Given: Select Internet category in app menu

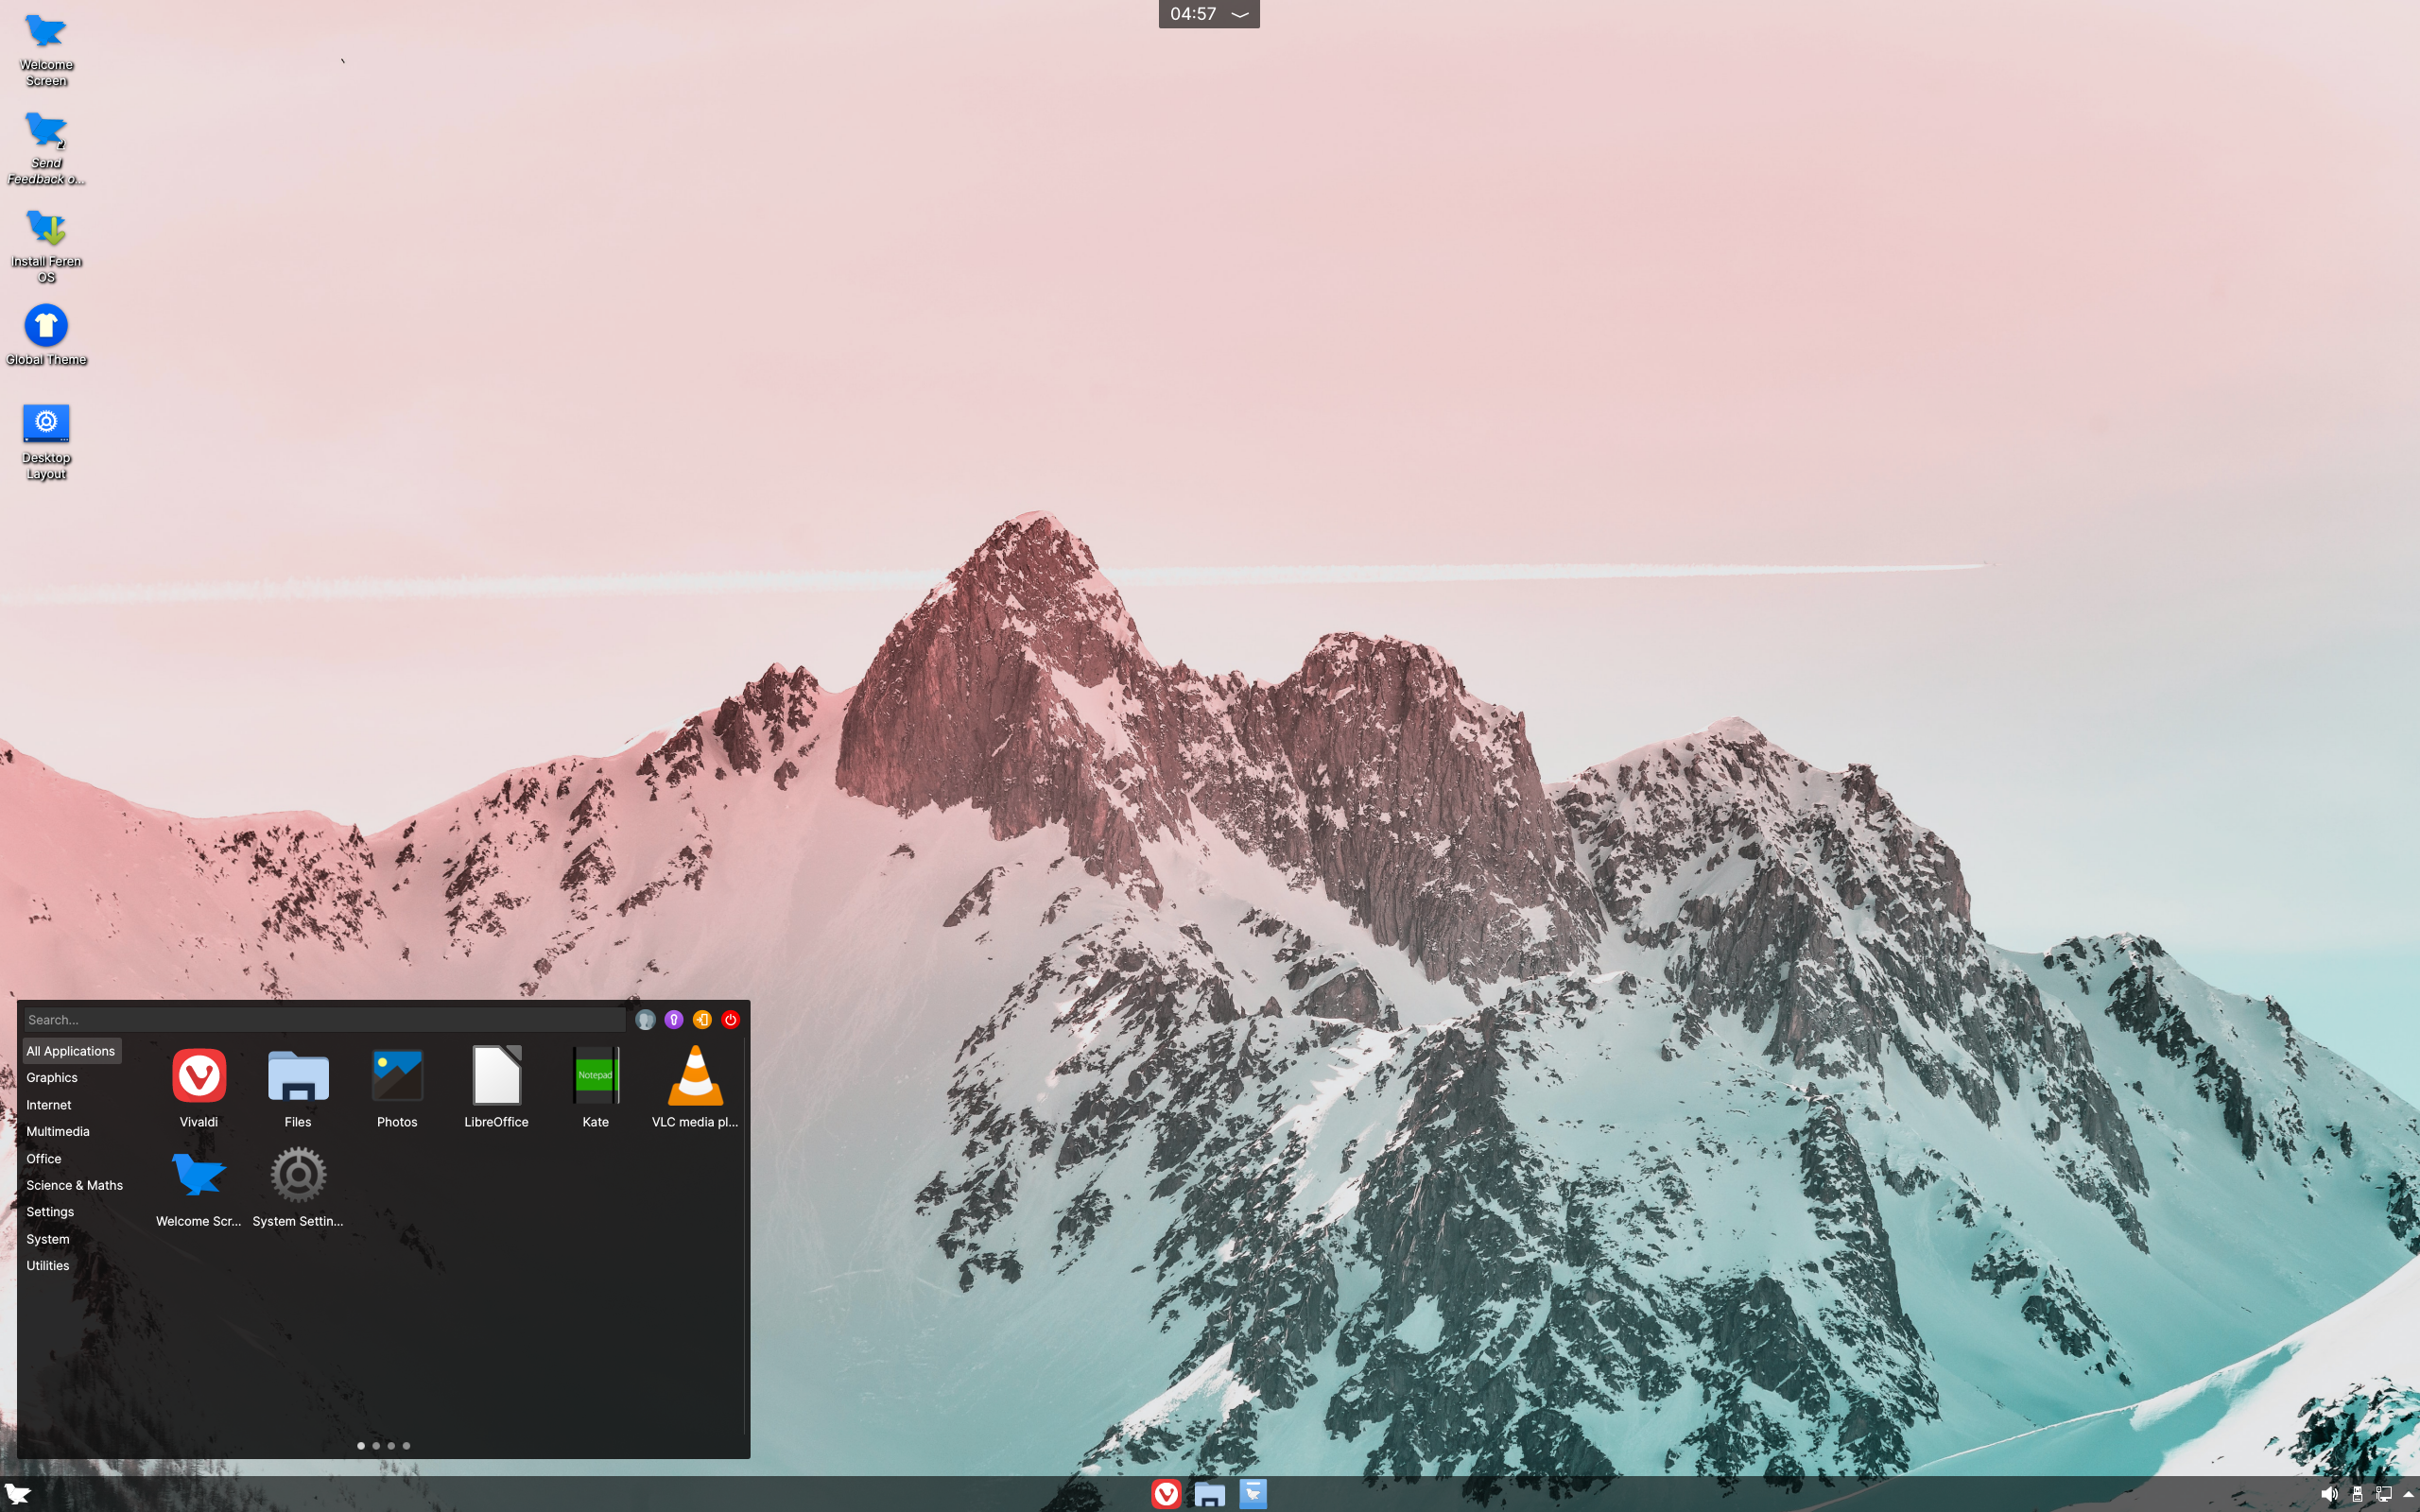Looking at the screenshot, I should click(x=49, y=1103).
